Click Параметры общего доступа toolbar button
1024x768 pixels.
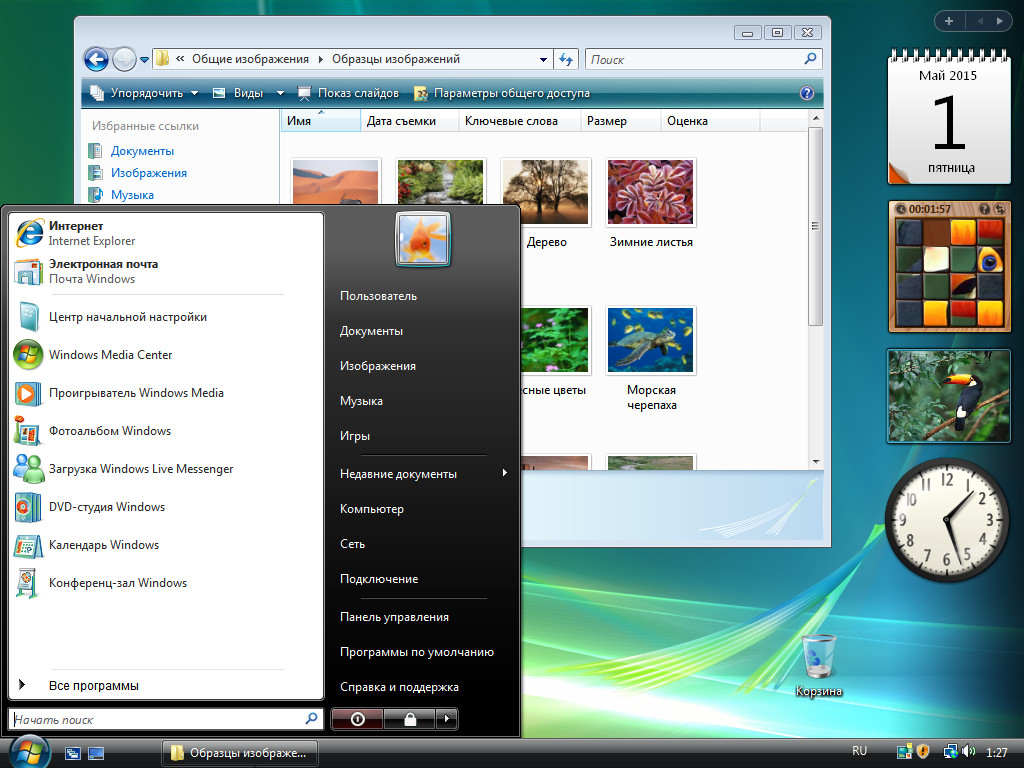coord(502,93)
